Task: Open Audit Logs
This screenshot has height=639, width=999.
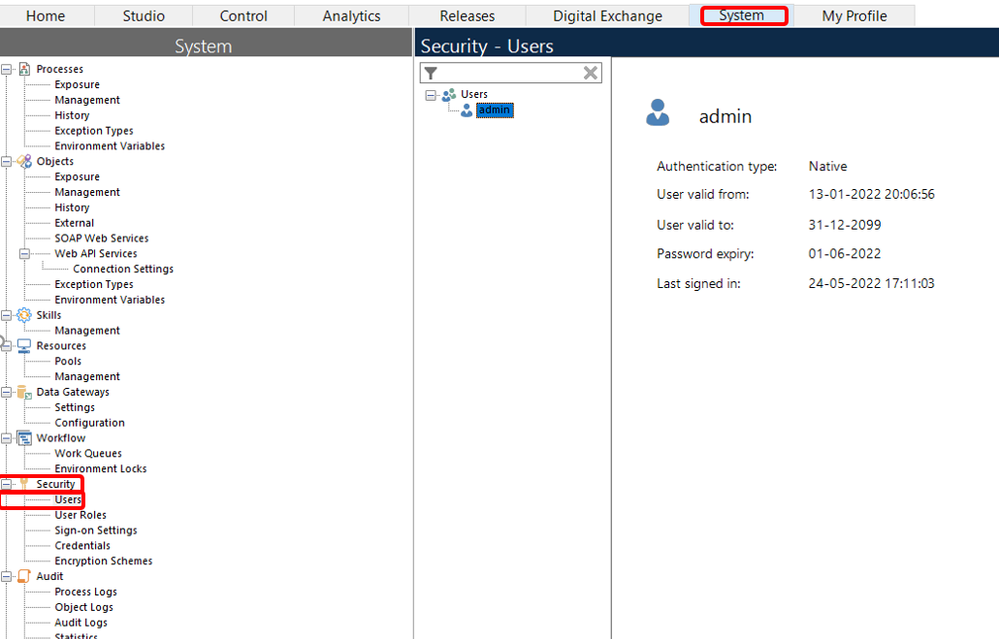Action: tap(81, 622)
